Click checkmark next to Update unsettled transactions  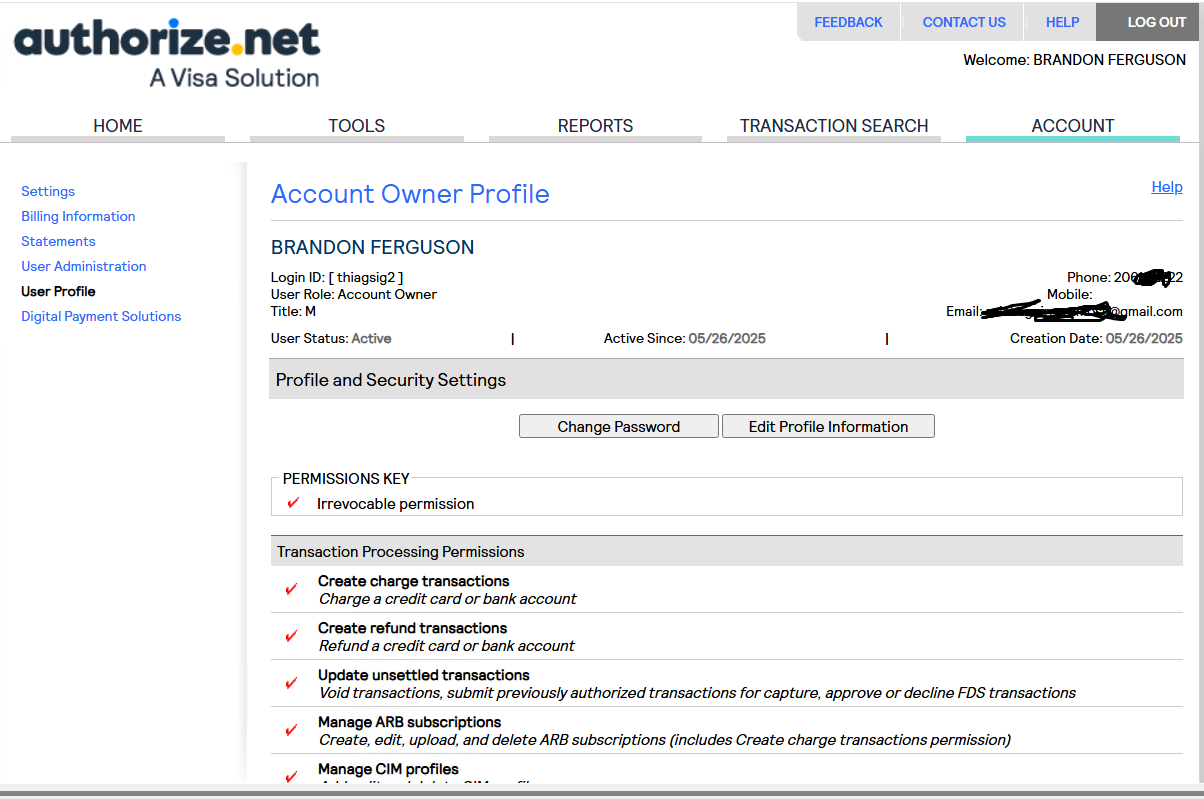pyautogui.click(x=292, y=683)
